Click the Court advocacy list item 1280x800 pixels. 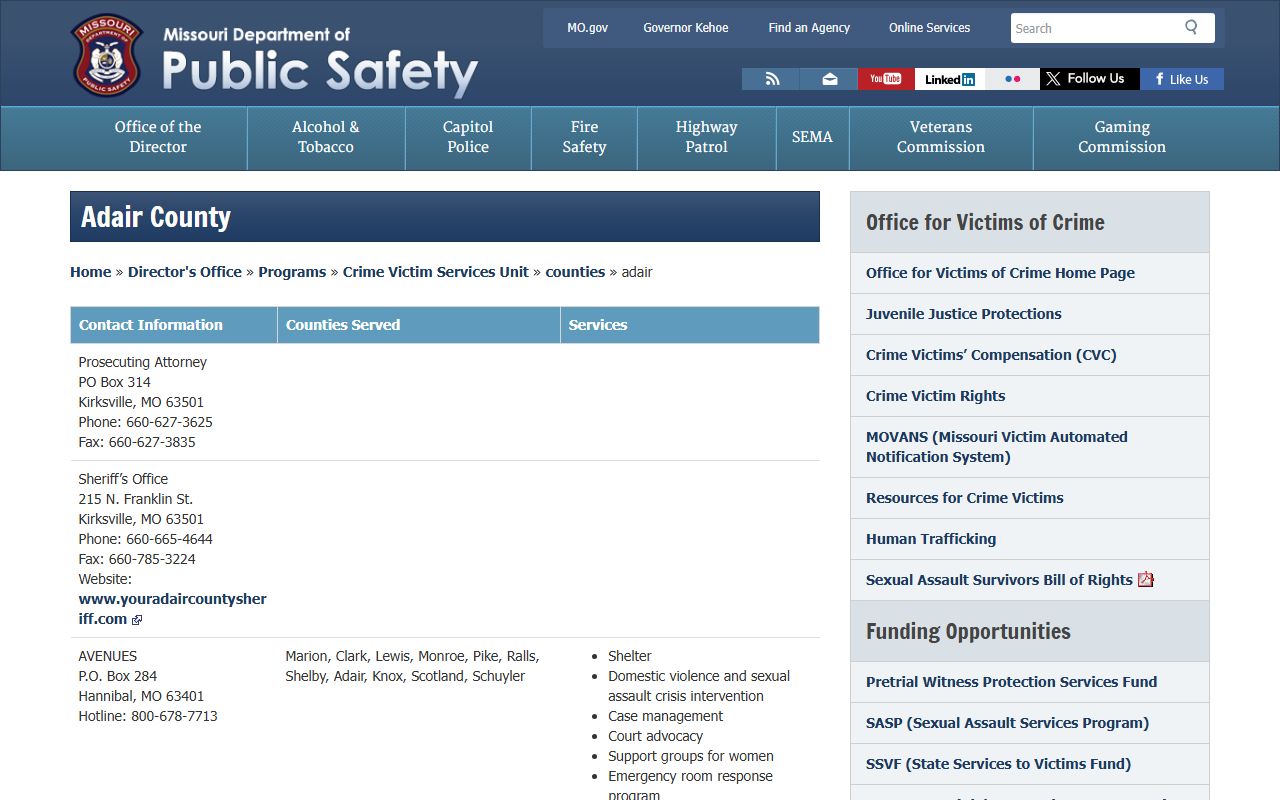[655, 736]
